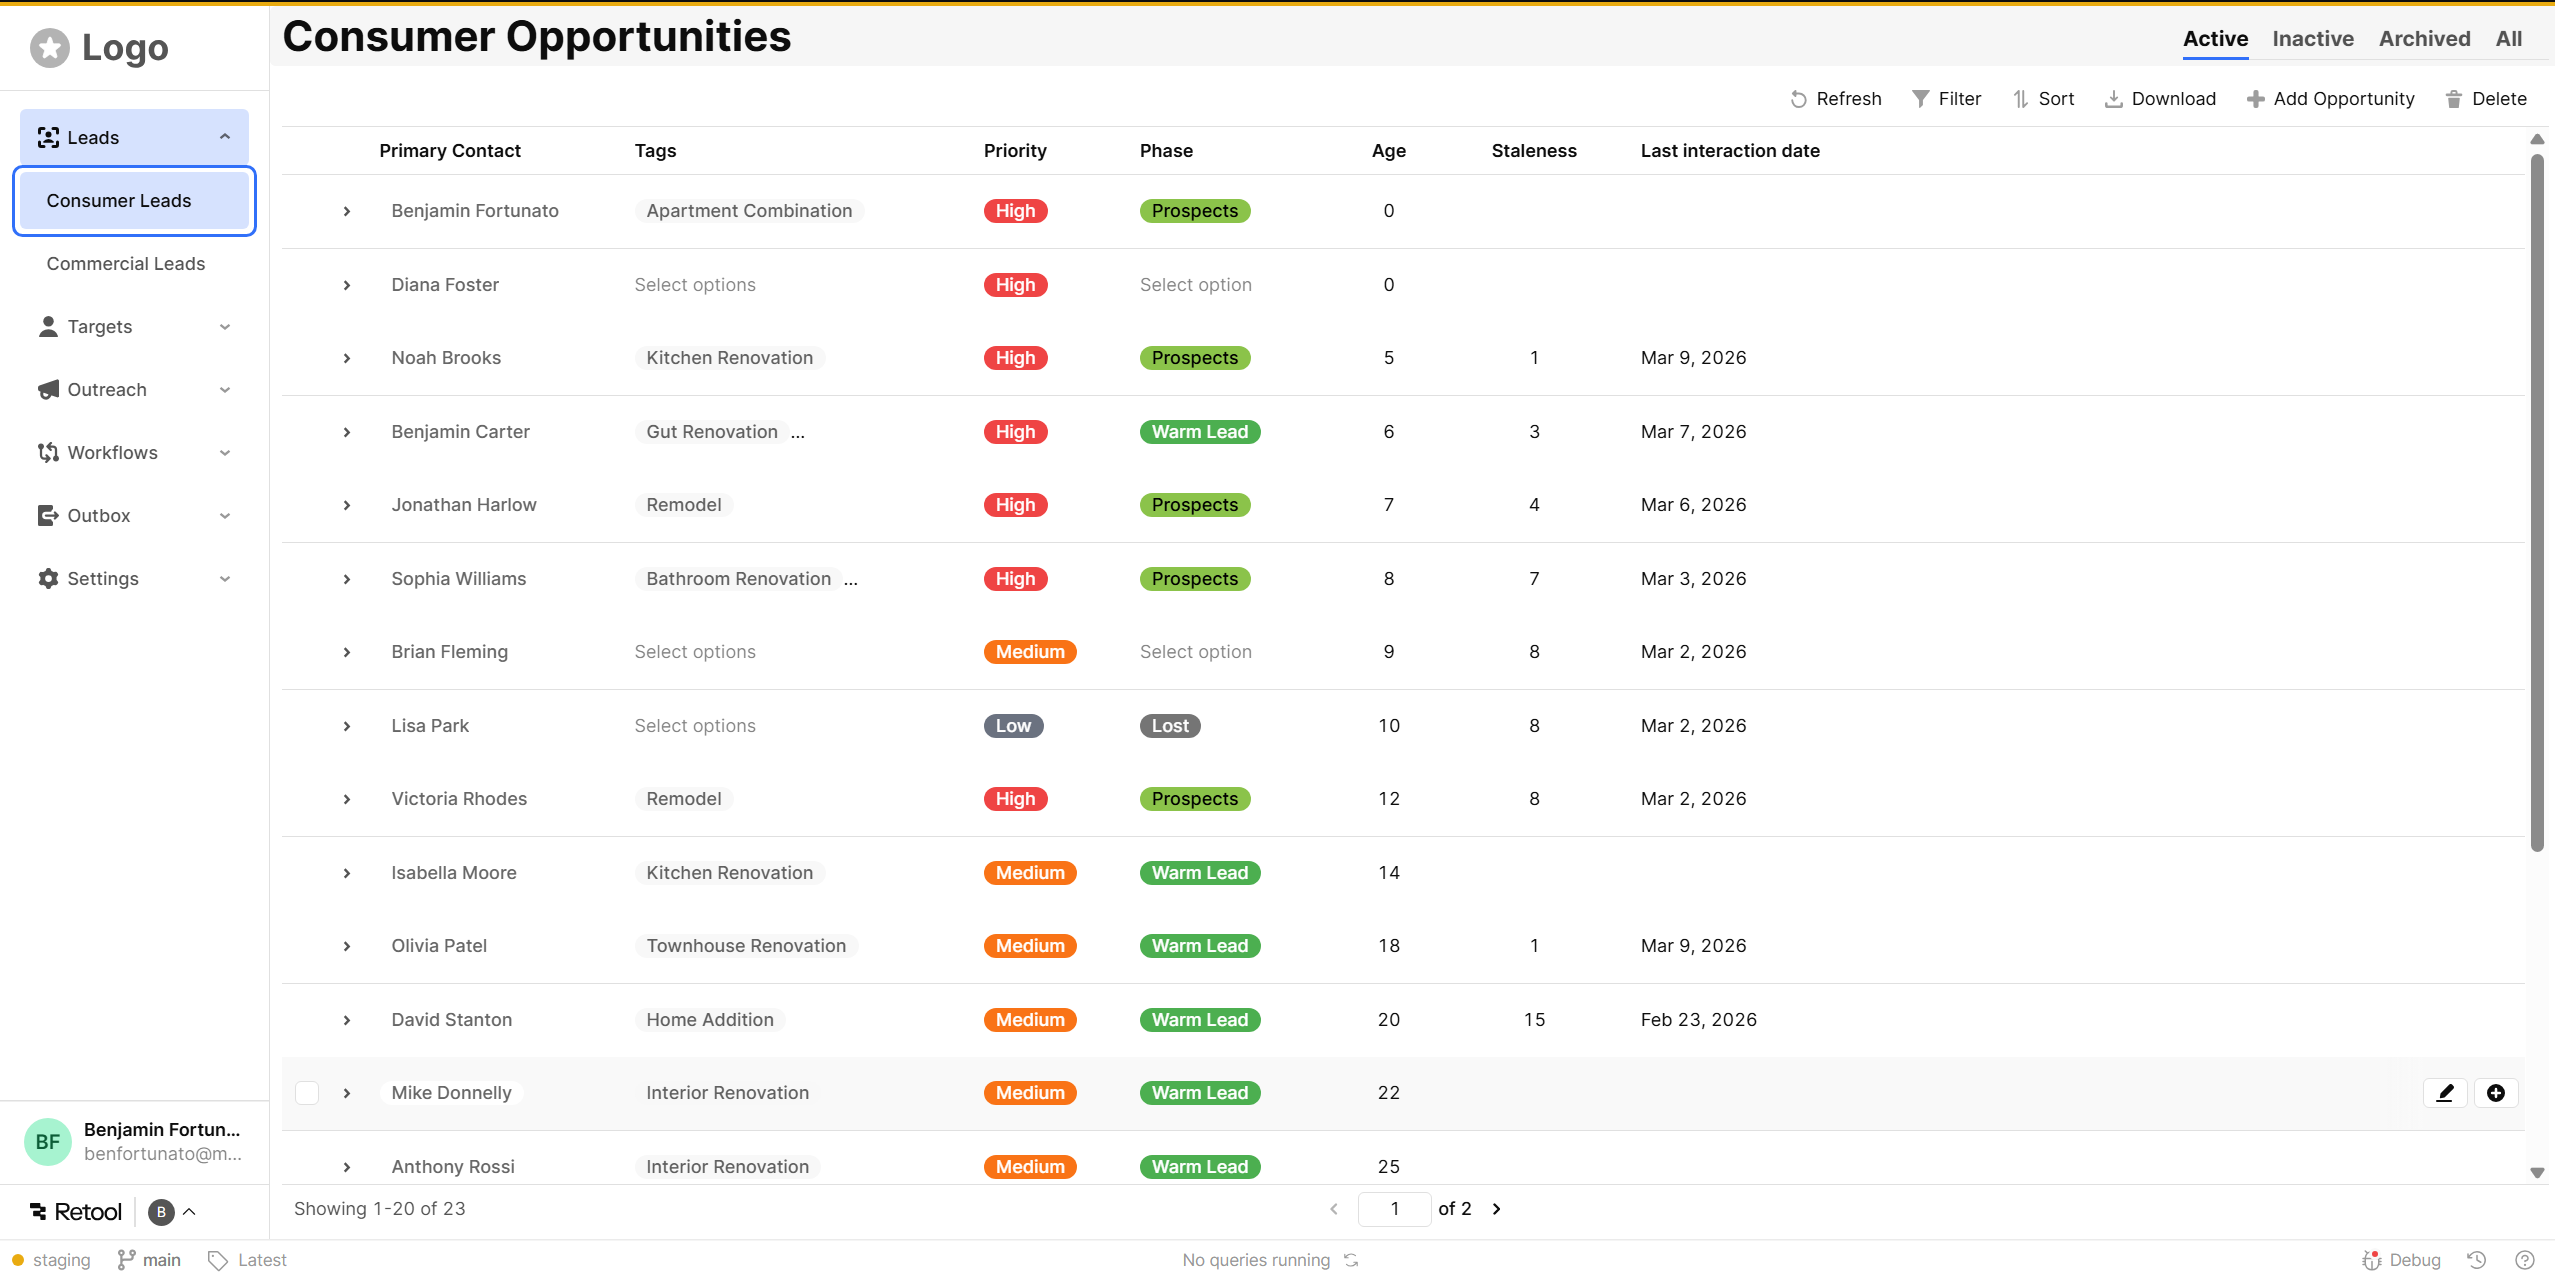Click the page number input field
The width and height of the screenshot is (2555, 1278).
coord(1394,1209)
